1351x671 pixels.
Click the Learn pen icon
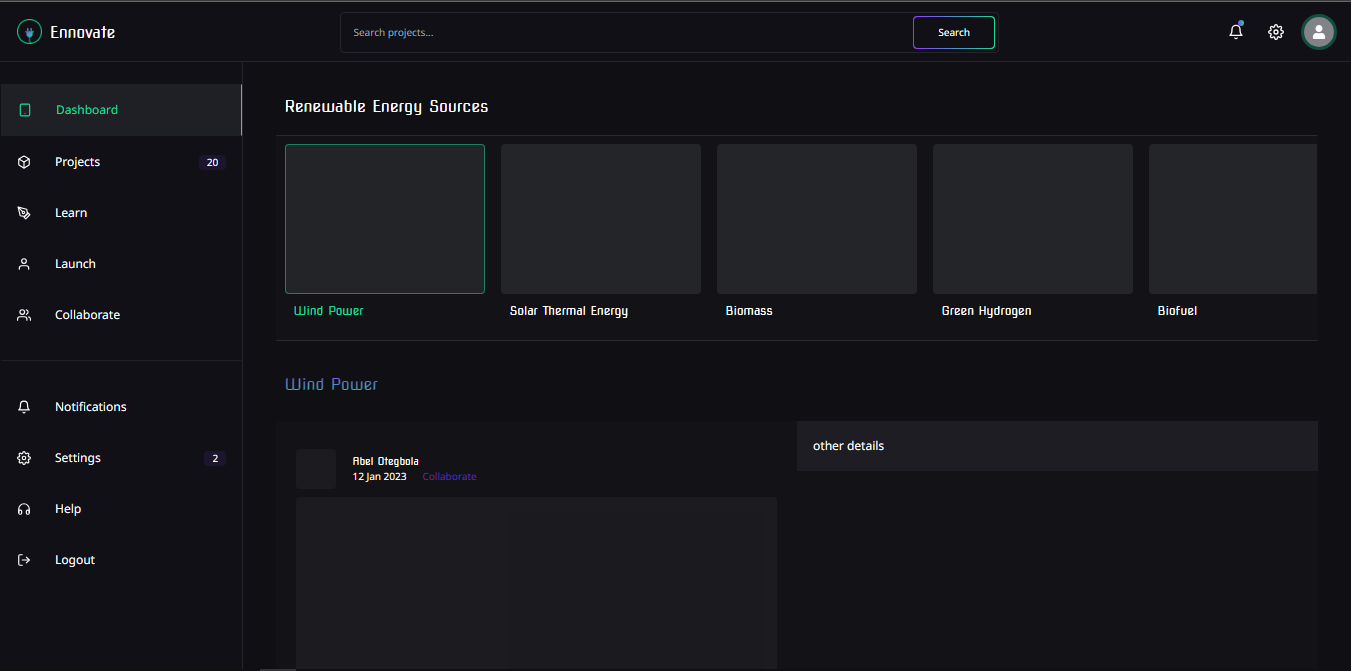point(25,213)
